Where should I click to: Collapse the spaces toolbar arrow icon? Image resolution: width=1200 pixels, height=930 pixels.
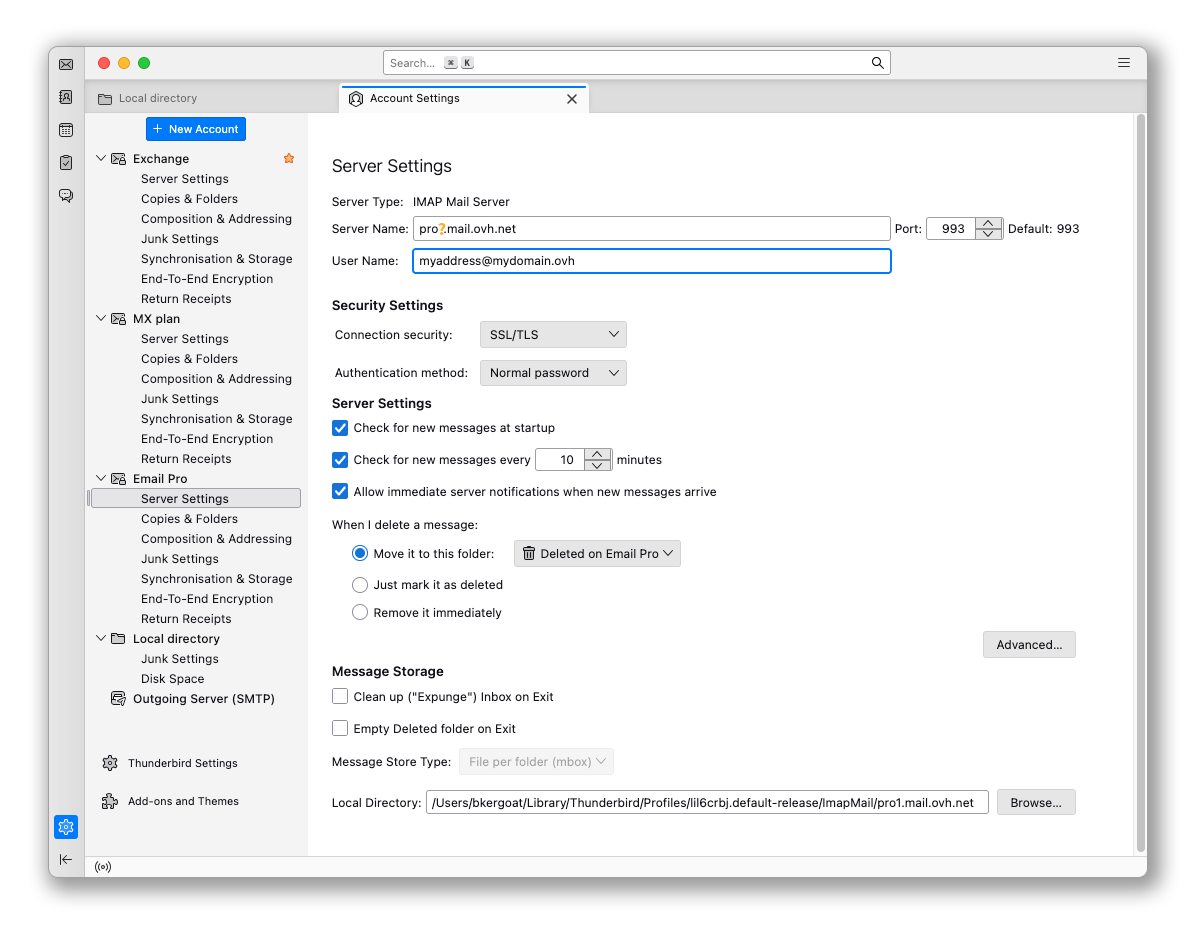(x=66, y=859)
